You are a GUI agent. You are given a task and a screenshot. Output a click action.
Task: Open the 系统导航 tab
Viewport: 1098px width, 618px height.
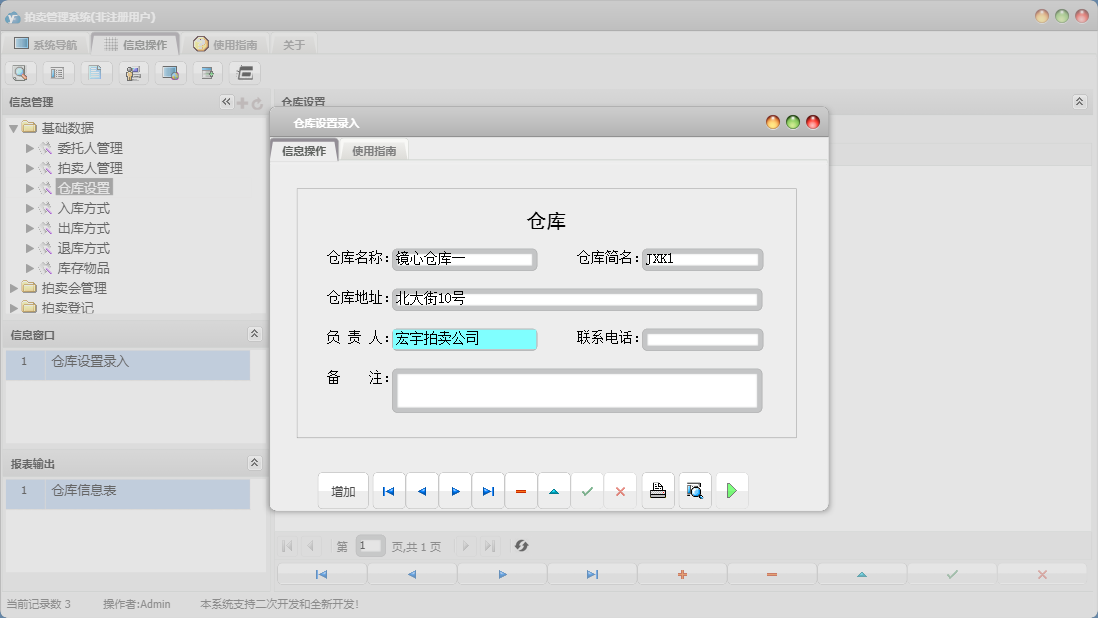(x=48, y=43)
